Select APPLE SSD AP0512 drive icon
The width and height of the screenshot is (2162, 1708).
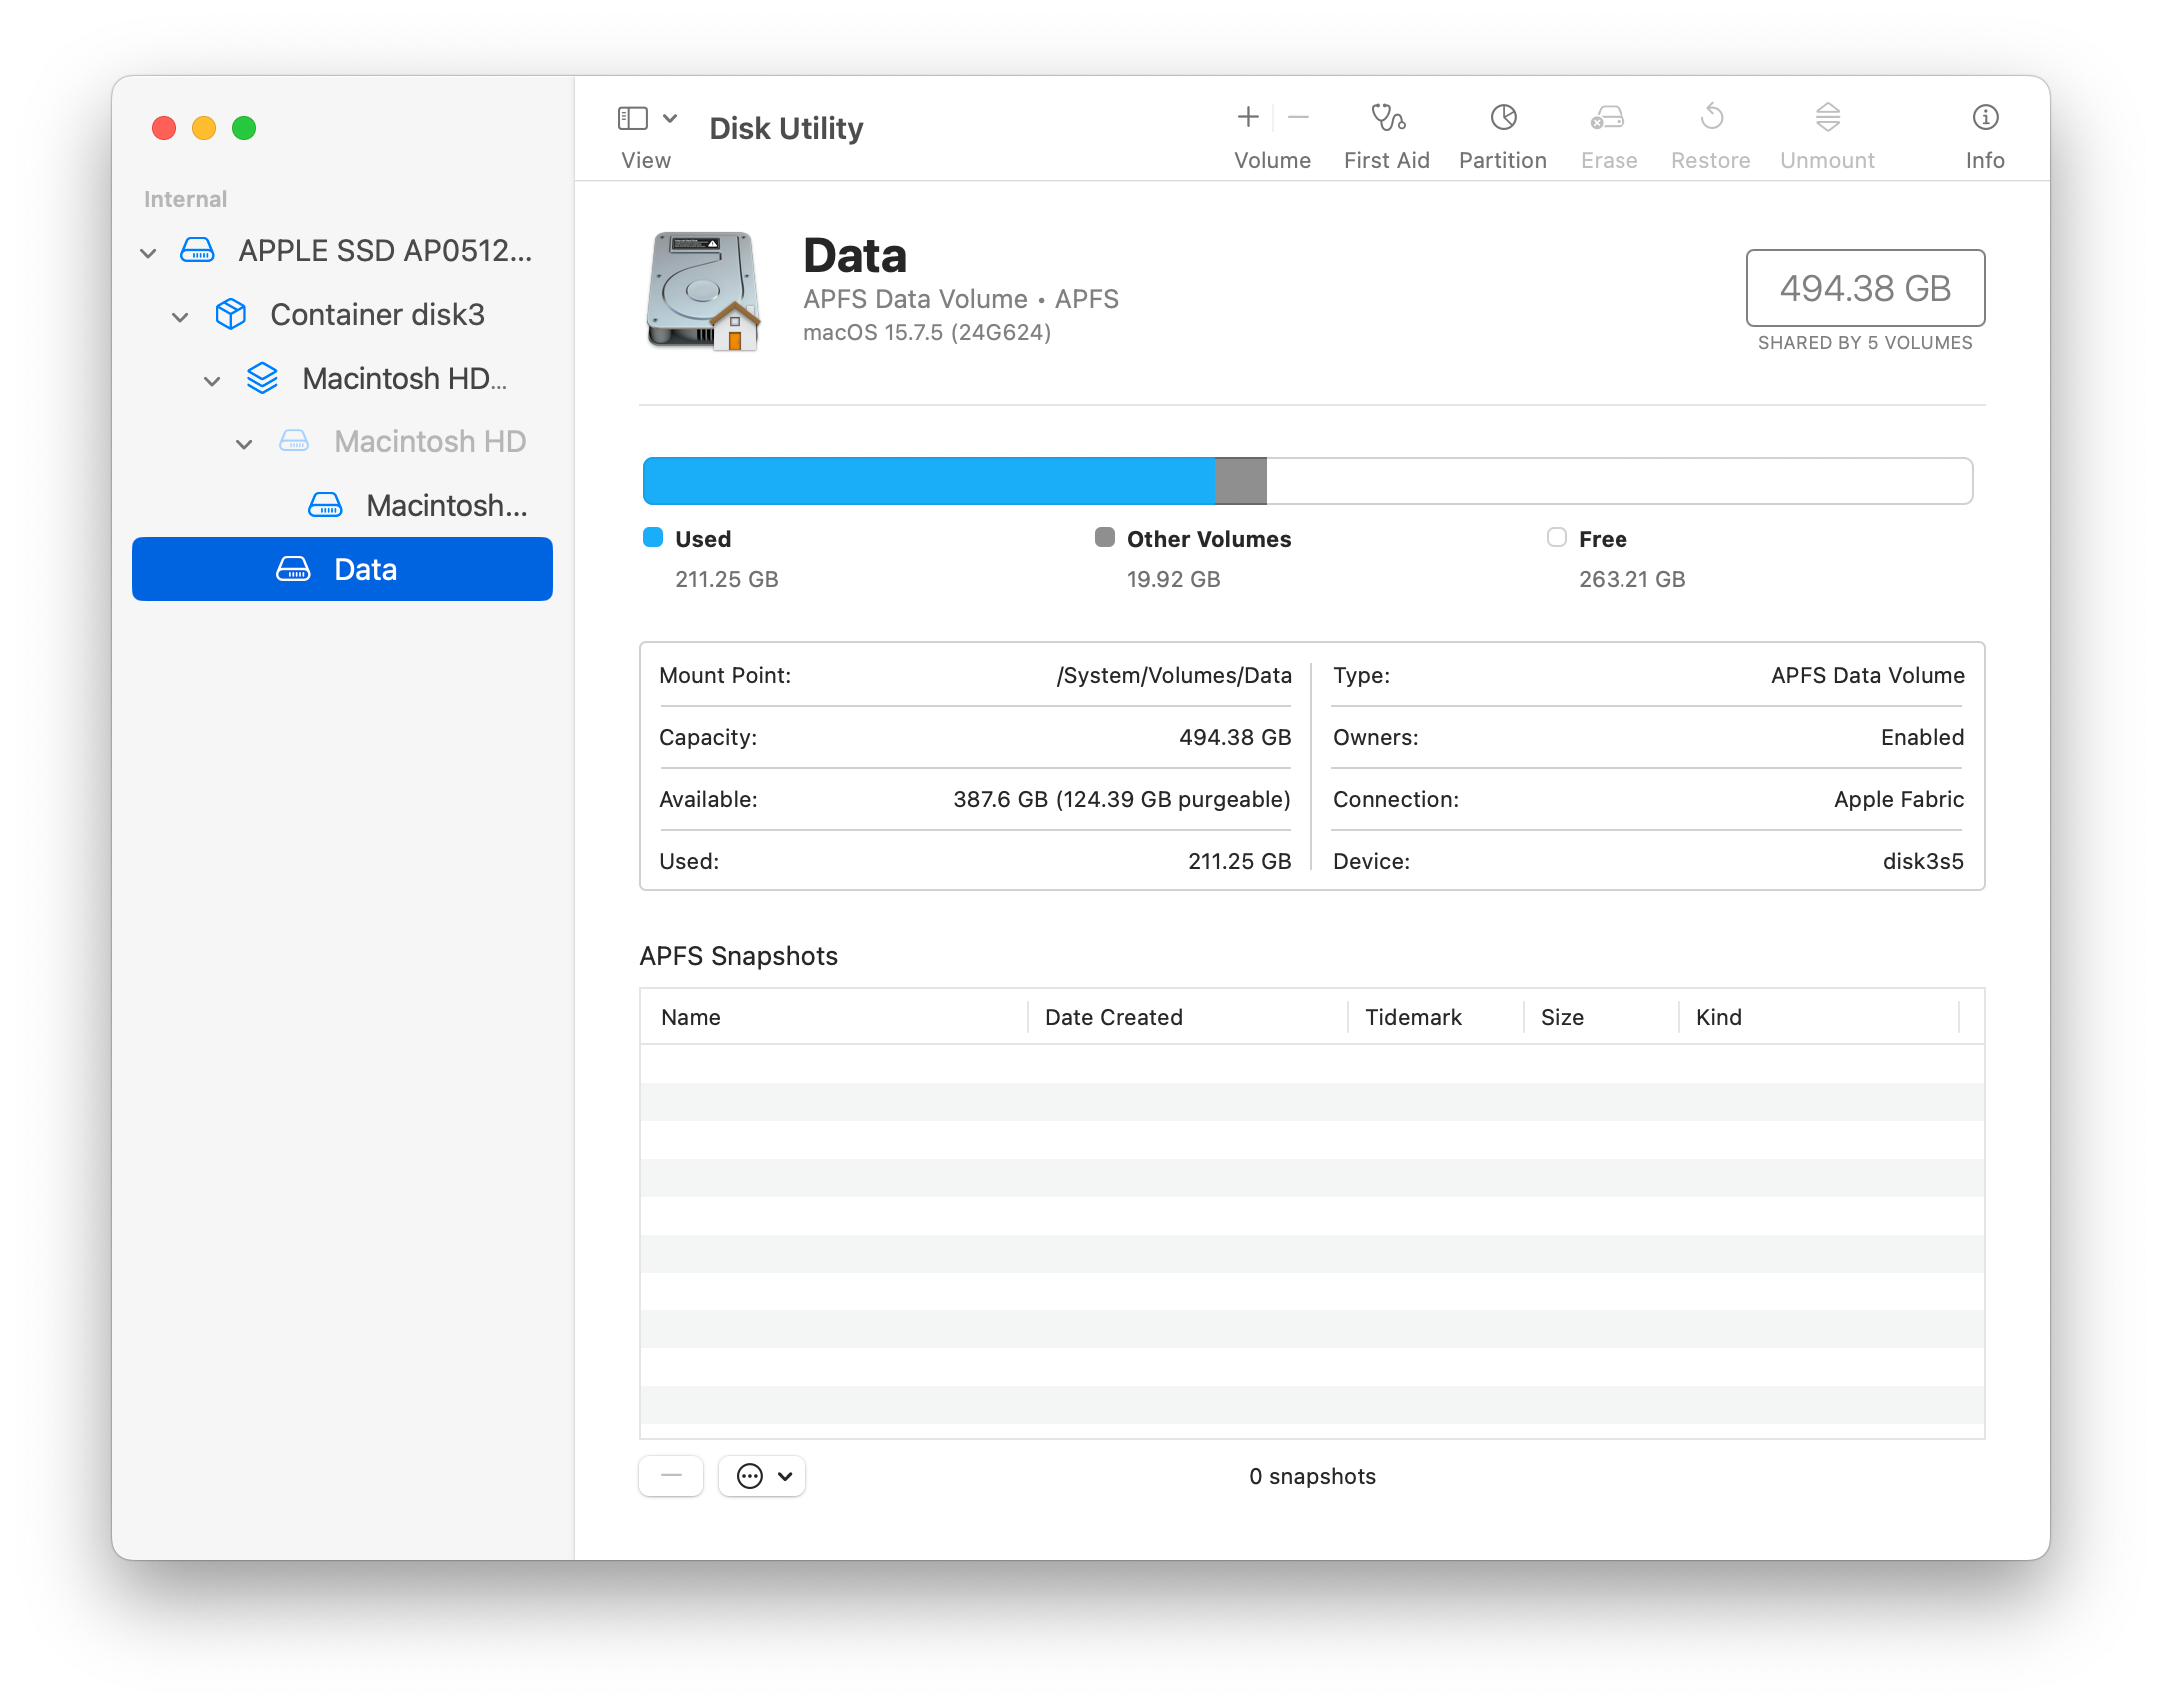tap(197, 250)
